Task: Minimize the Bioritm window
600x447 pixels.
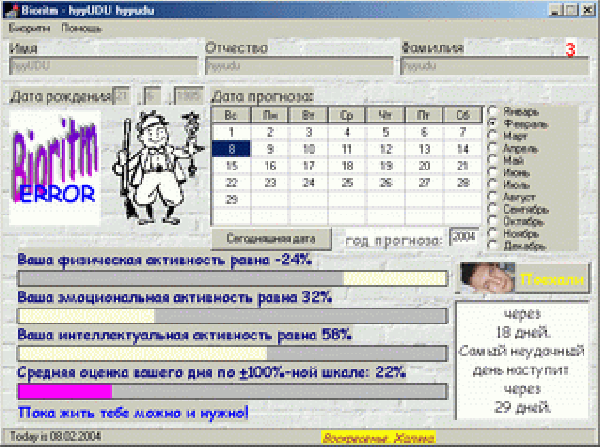Action: click(556, 10)
